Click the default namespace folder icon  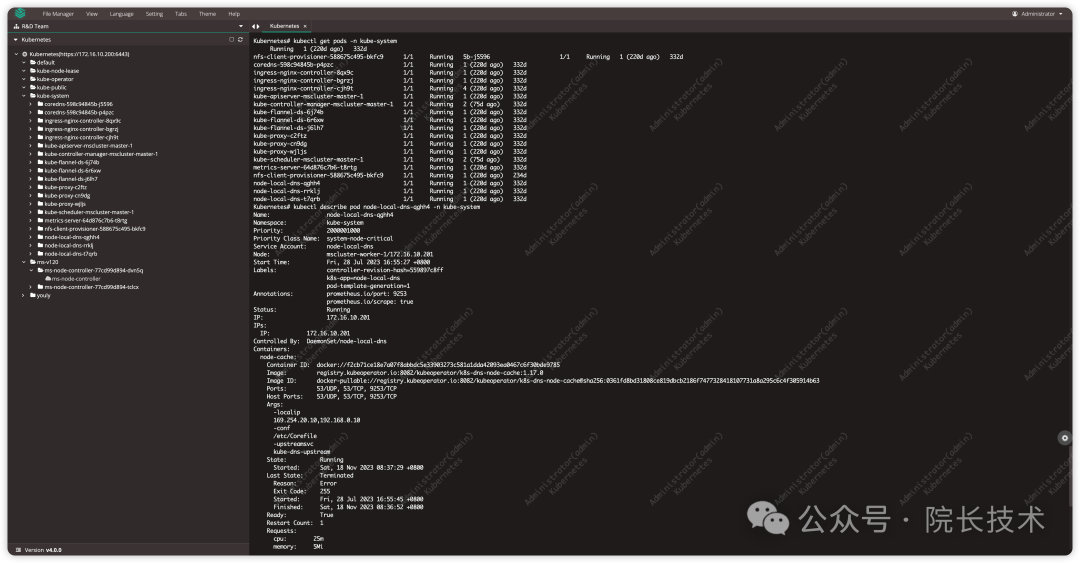32,62
